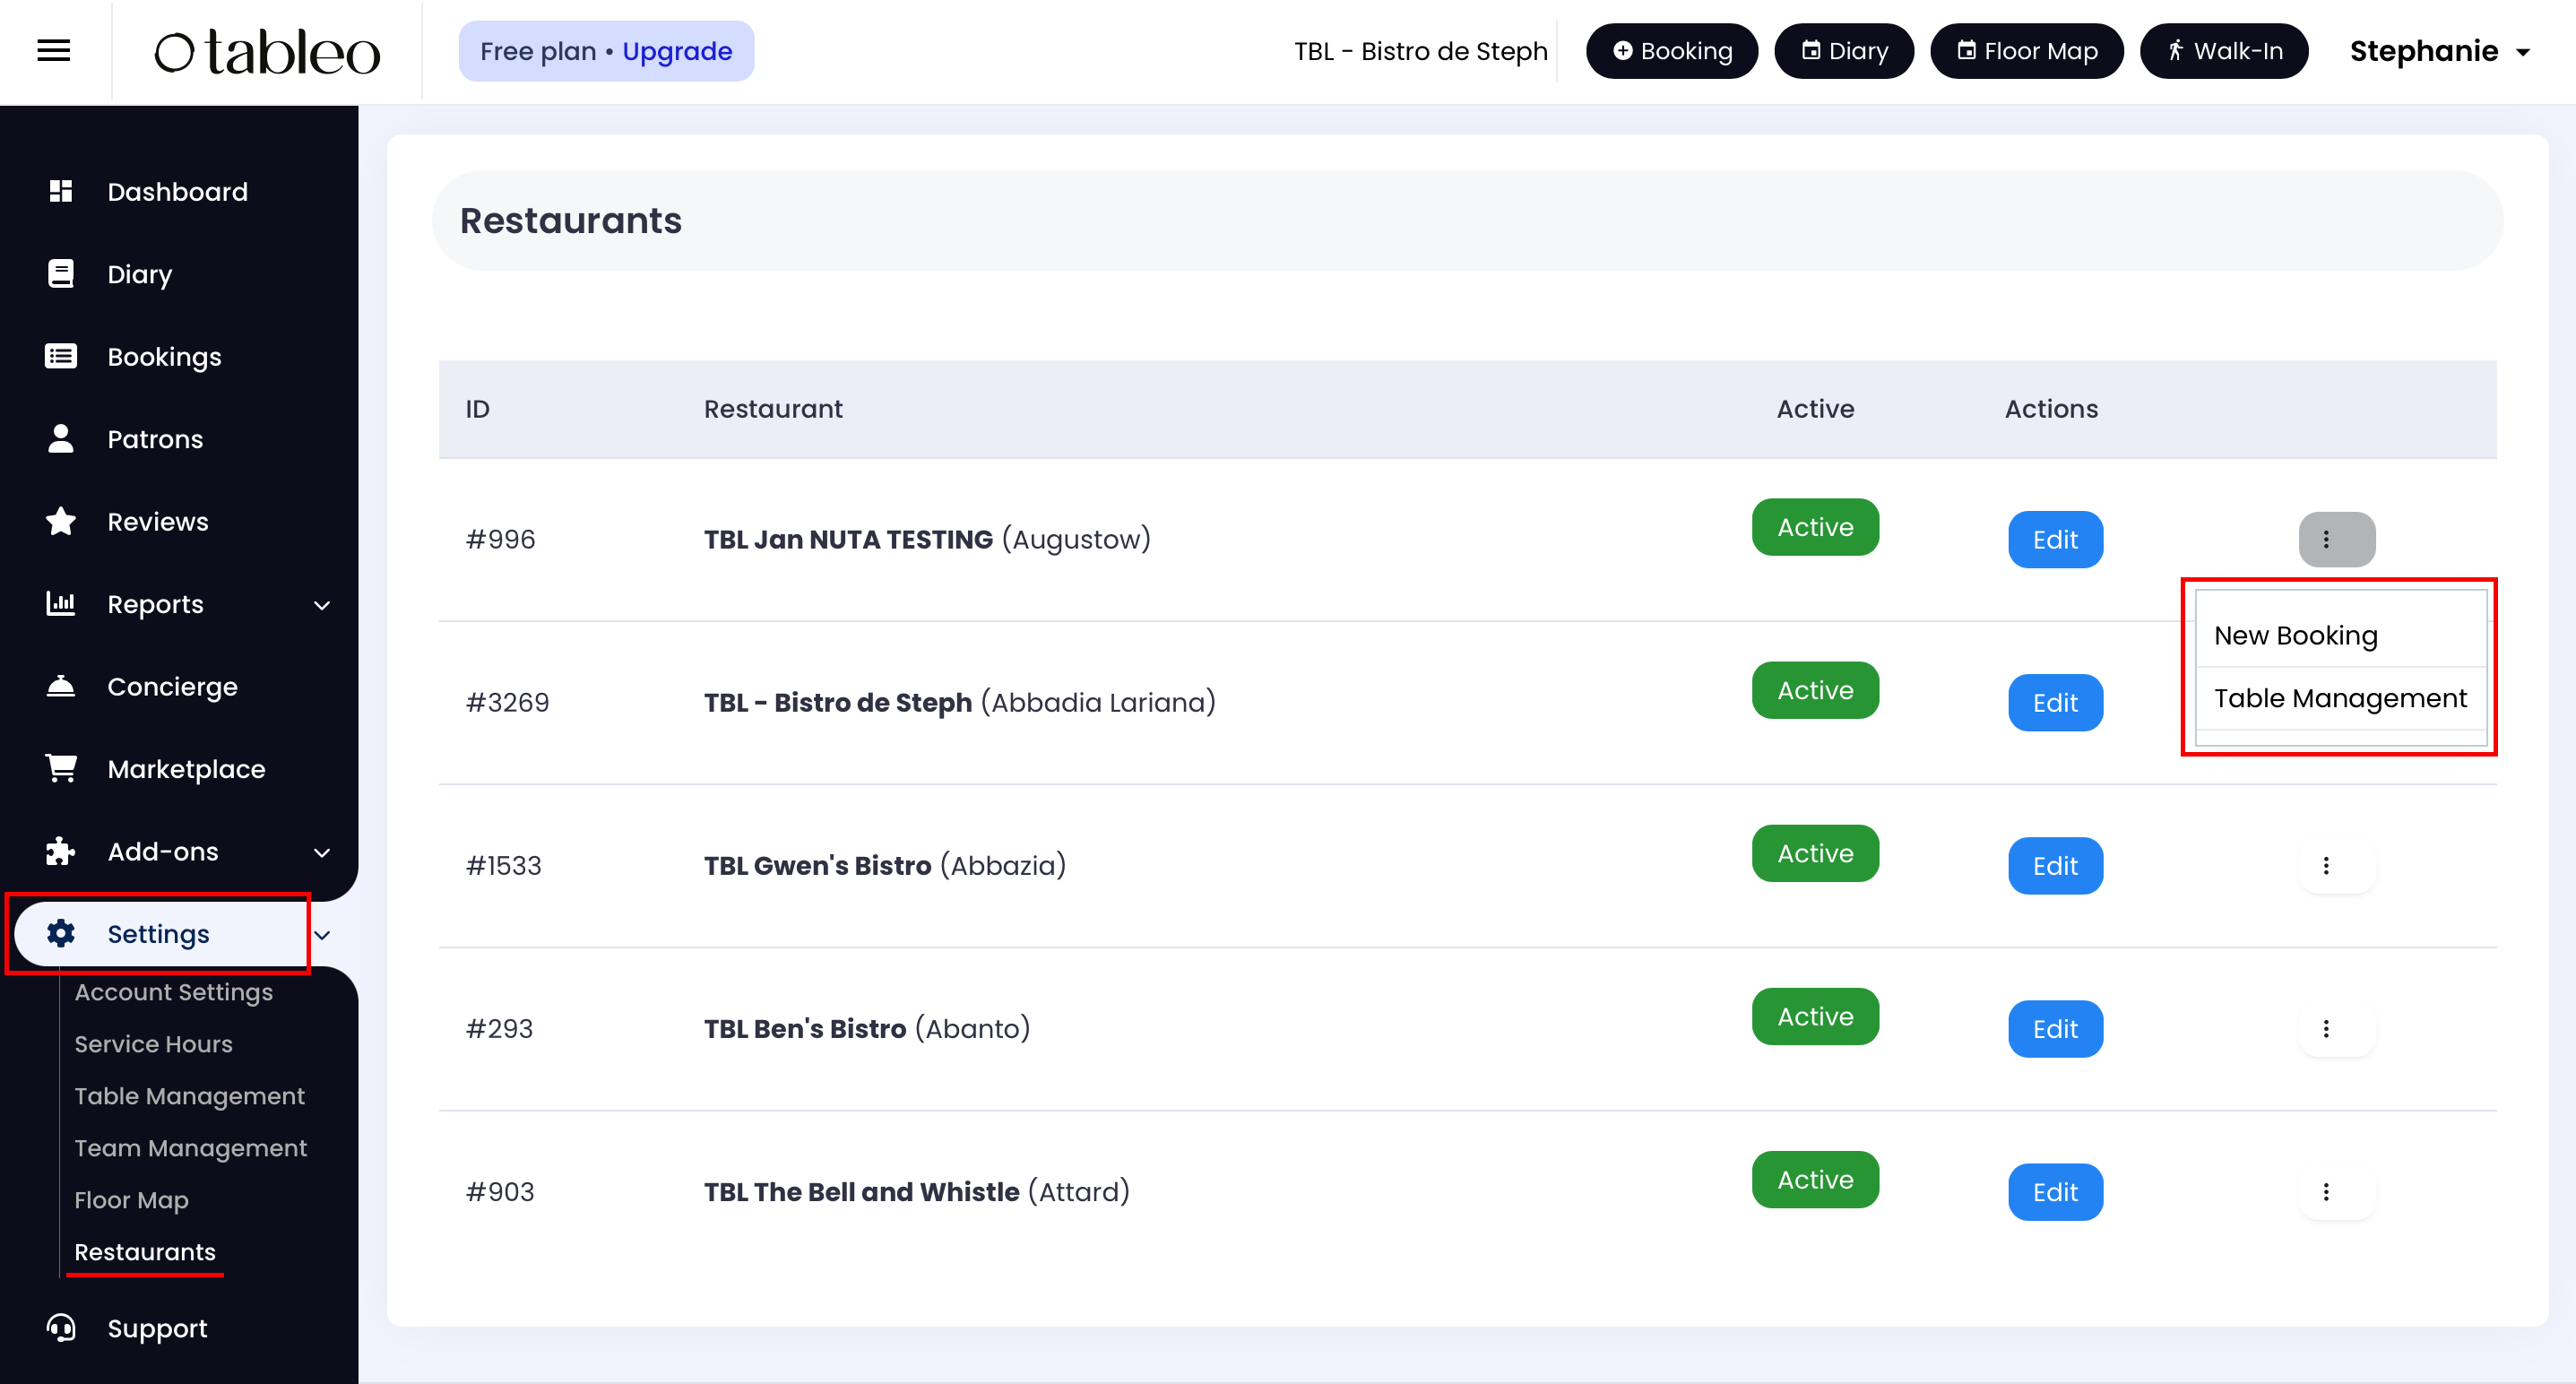
Task: Toggle Active badge for The Bell and Whistle
Action: (x=1814, y=1180)
